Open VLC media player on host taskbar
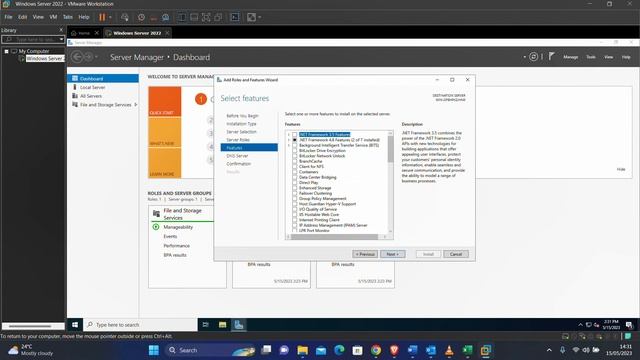 [x=449, y=350]
